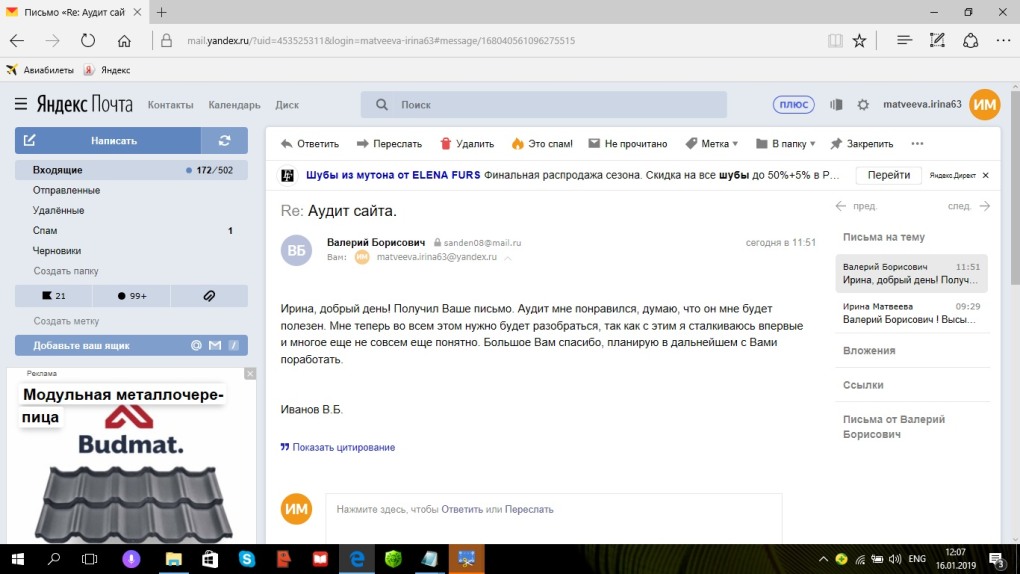Viewport: 1020px width, 574px height.
Task: Show flagged important messages filter
Action: [x=53, y=296]
